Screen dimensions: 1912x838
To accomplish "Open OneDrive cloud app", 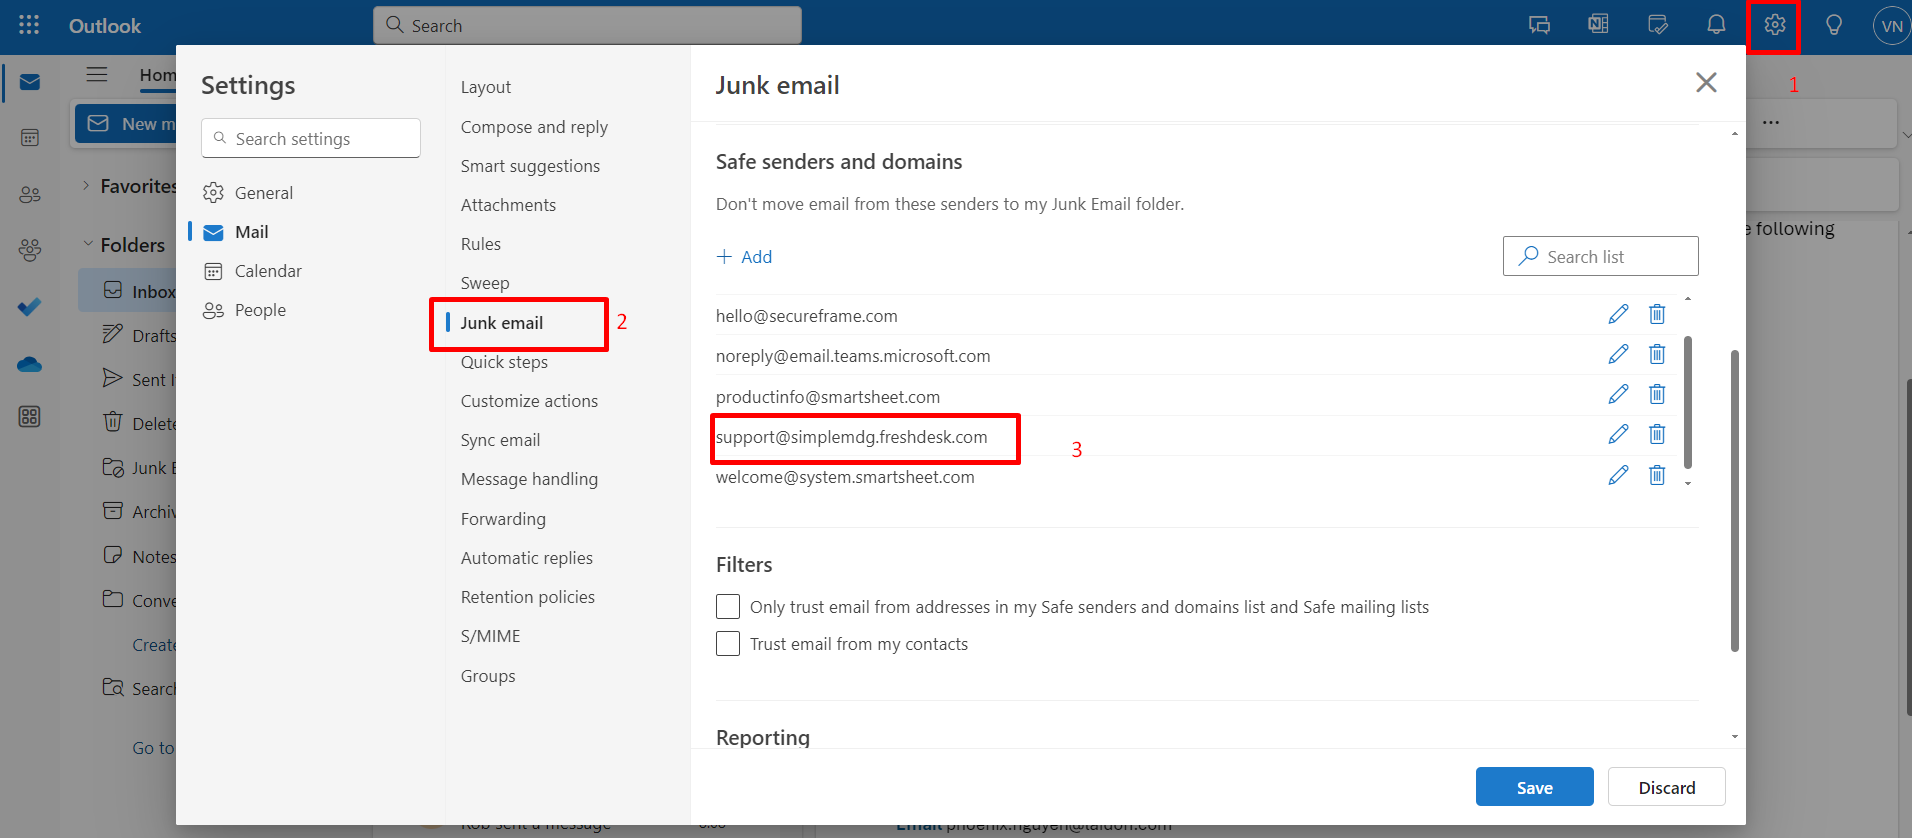I will 30,364.
